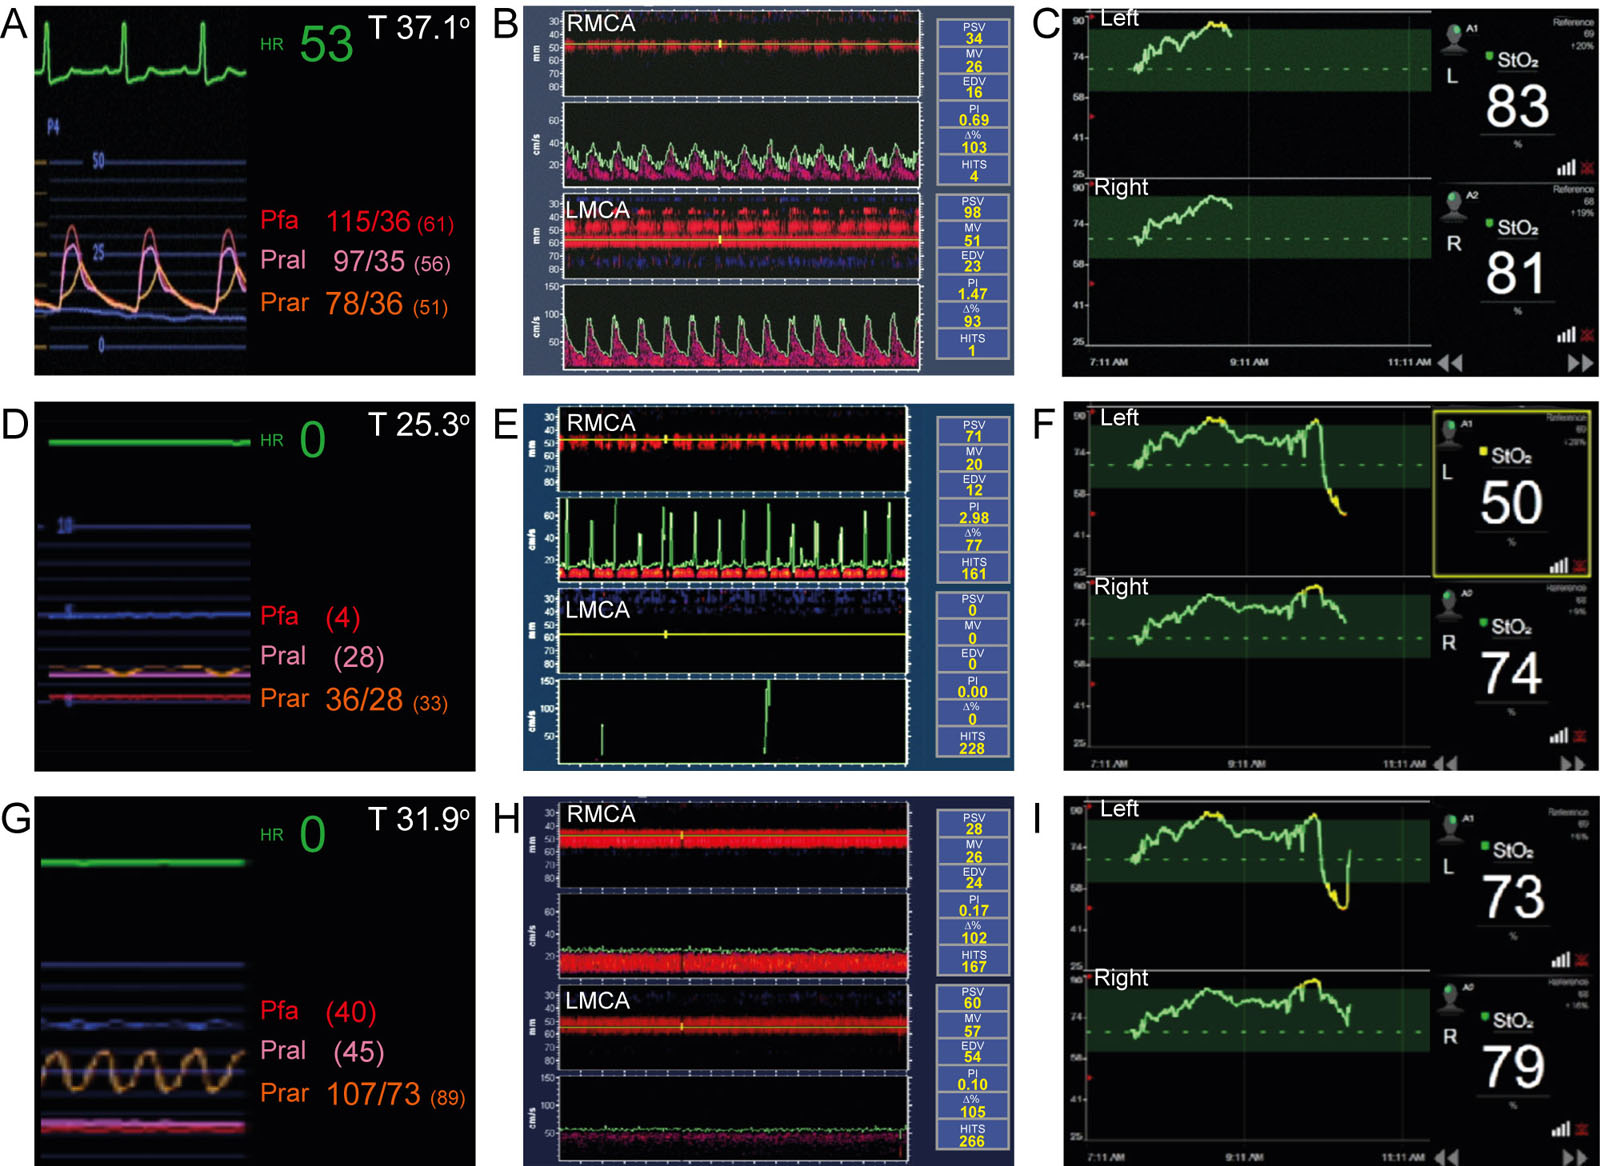Click the HITS 161 value box
Screen dimensions: 1600x1166
[973, 569]
